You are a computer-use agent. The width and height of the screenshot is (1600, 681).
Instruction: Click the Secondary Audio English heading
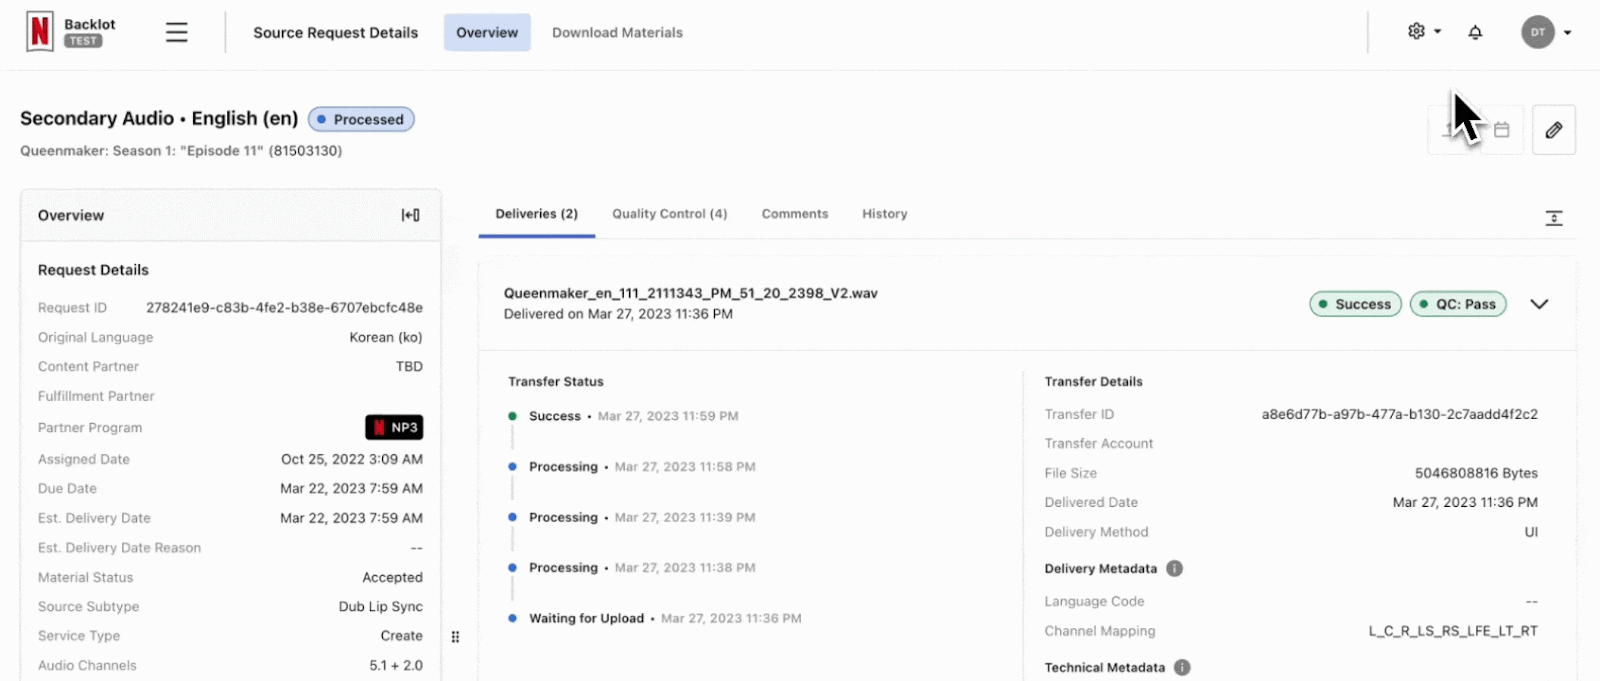point(159,118)
